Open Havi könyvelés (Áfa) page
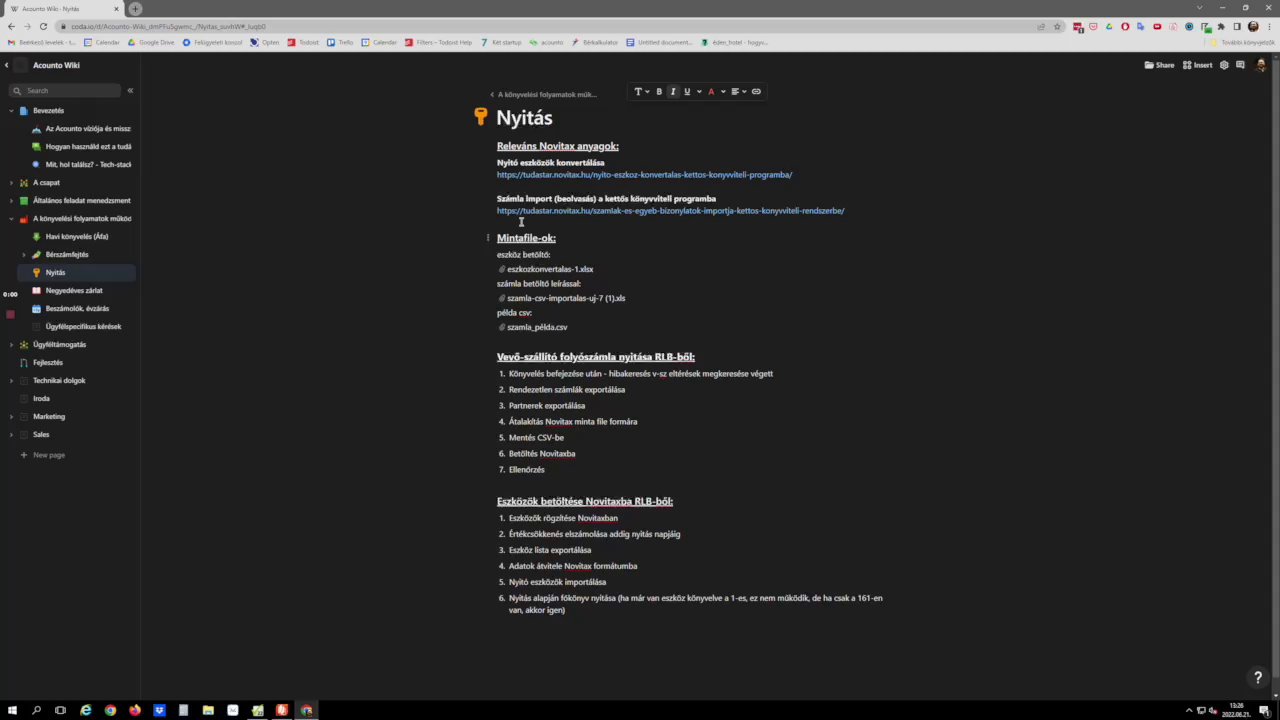This screenshot has width=1280, height=720. point(76,237)
